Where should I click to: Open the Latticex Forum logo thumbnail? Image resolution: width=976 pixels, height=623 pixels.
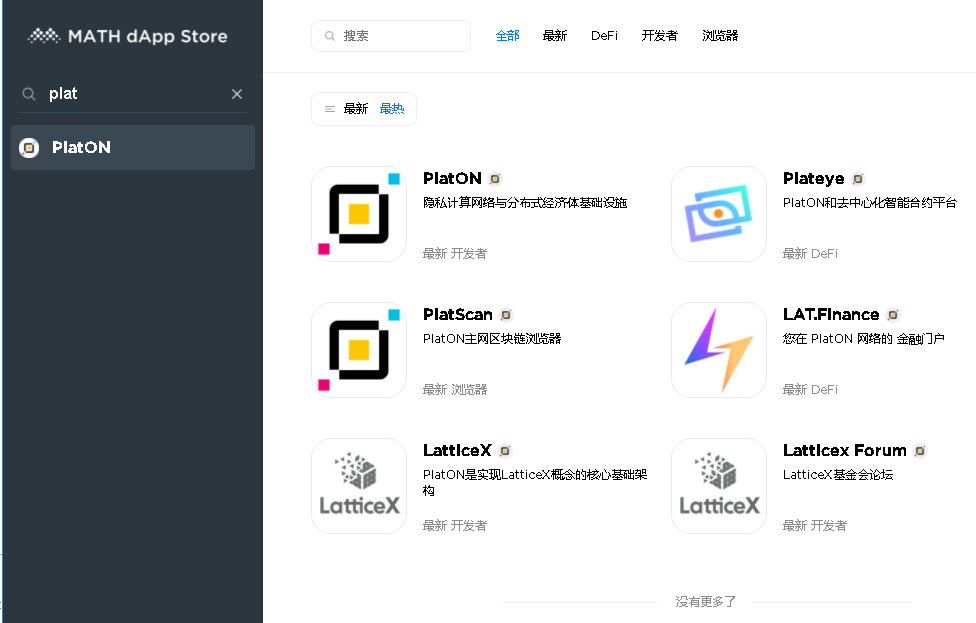719,485
